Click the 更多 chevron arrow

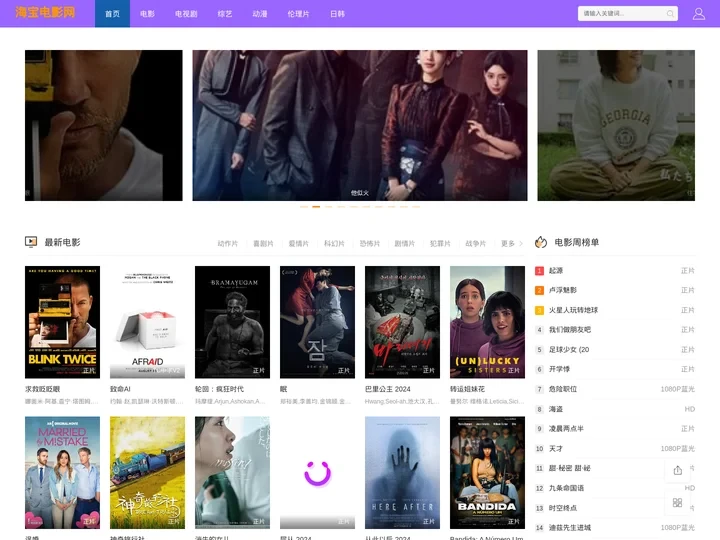pyautogui.click(x=521, y=243)
